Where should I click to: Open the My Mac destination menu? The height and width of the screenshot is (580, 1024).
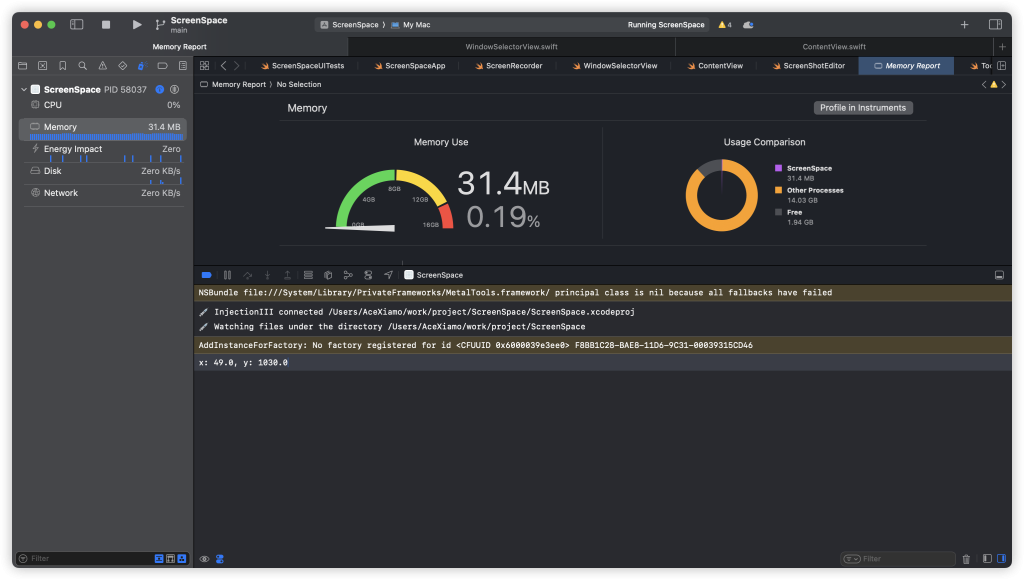[x=415, y=24]
